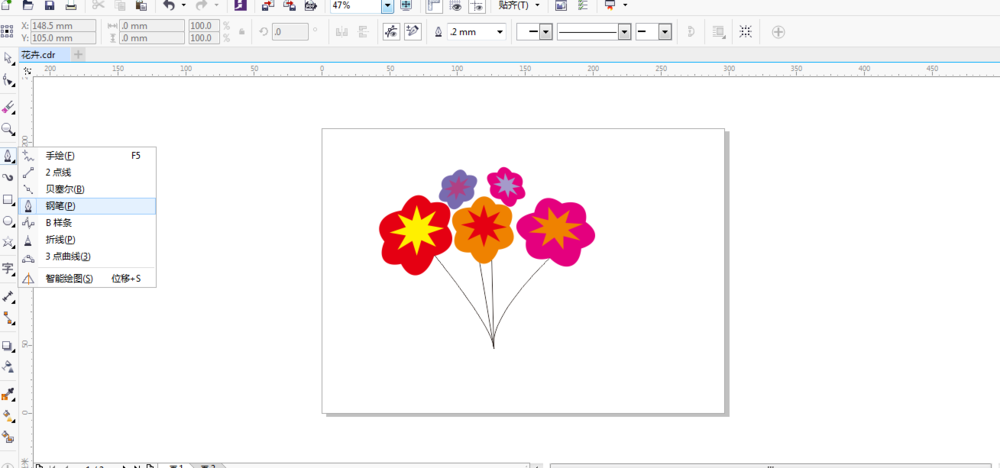Select the Shape tool
Image resolution: width=1000 pixels, height=468 pixels.
8,80
